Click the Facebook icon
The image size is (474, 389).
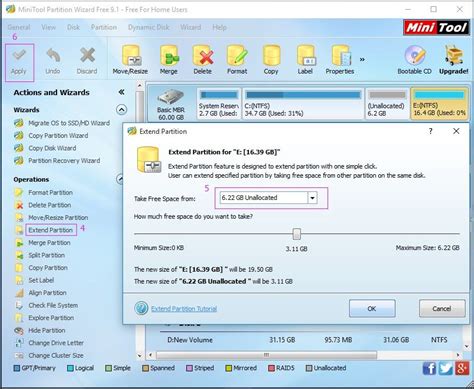tap(429, 369)
